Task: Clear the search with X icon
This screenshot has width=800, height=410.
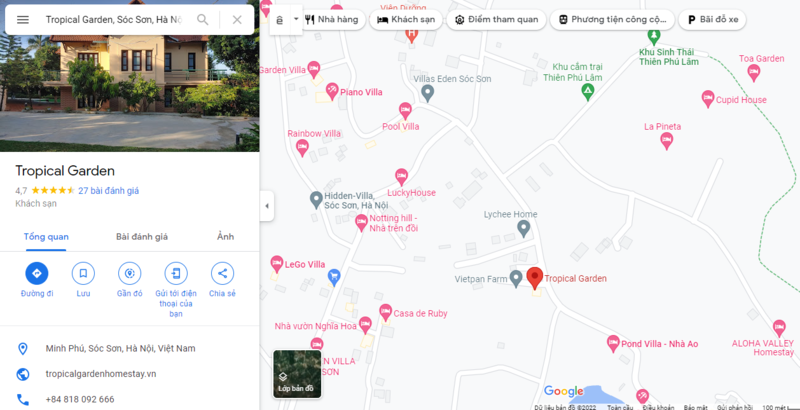Action: [237, 20]
